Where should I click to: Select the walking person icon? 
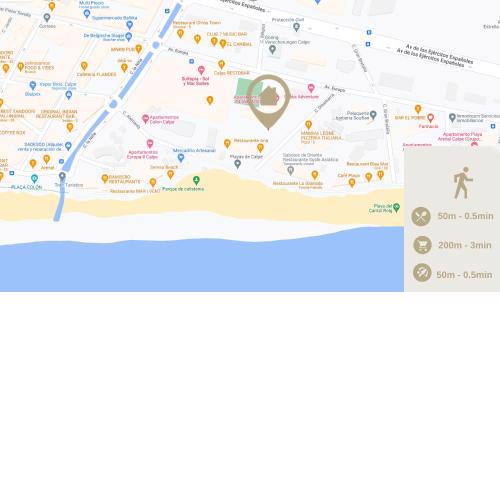[x=463, y=183]
